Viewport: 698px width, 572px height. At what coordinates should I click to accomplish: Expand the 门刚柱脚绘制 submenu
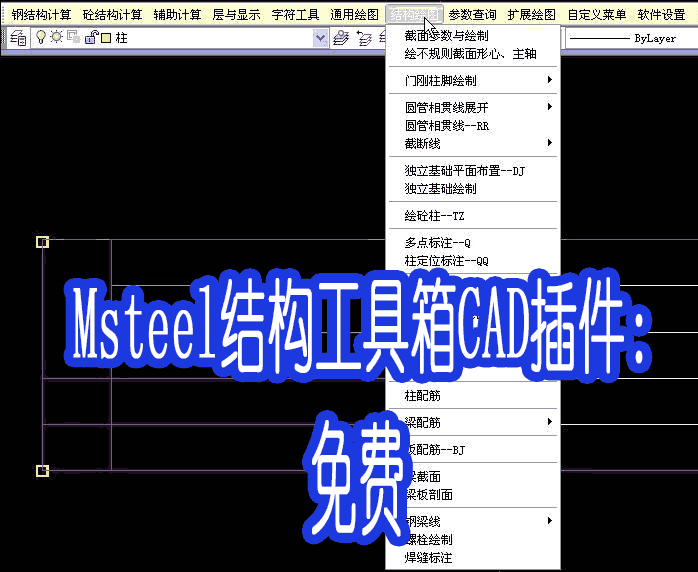coord(473,81)
